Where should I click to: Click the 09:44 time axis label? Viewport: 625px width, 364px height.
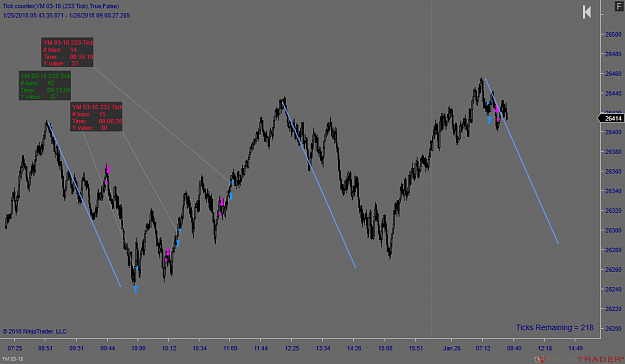(x=108, y=348)
